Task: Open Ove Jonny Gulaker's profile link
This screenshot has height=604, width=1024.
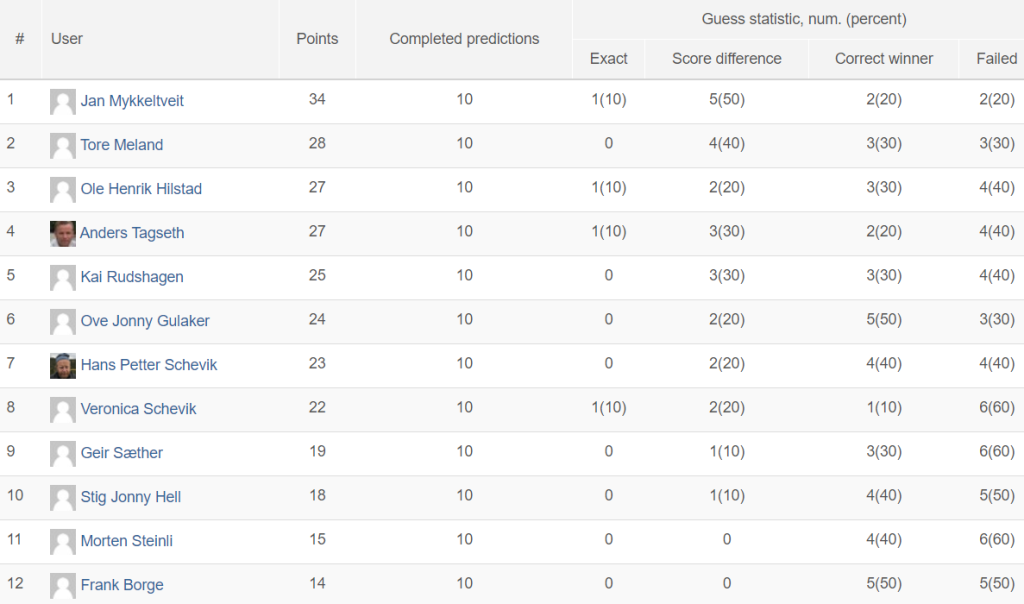Action: [145, 321]
